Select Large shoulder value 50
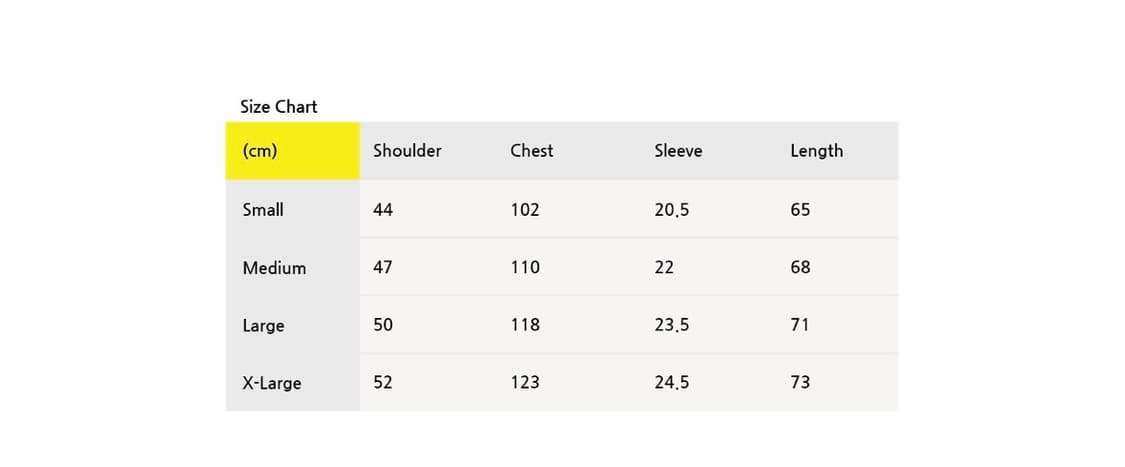The image size is (1125, 467). click(383, 325)
